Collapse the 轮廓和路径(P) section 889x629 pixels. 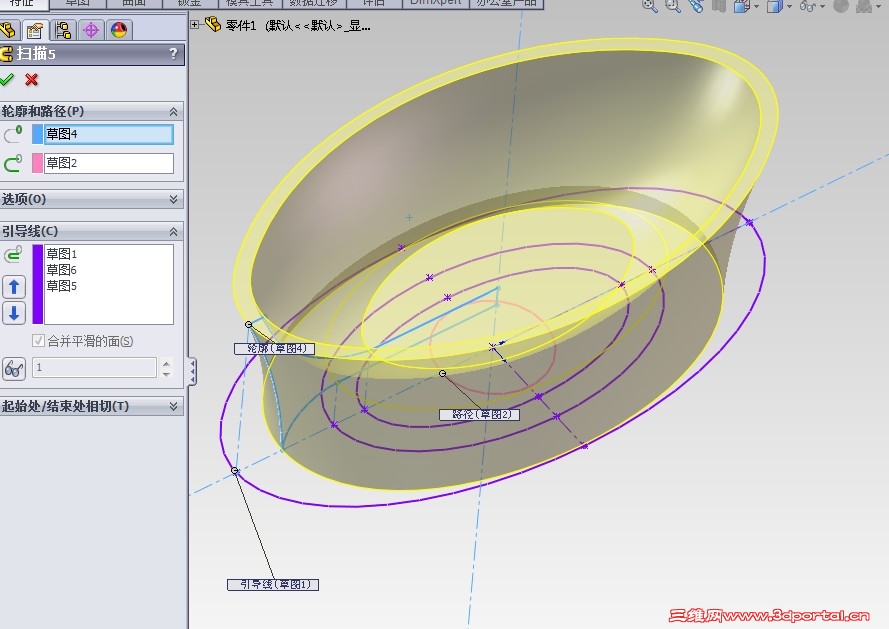click(173, 111)
